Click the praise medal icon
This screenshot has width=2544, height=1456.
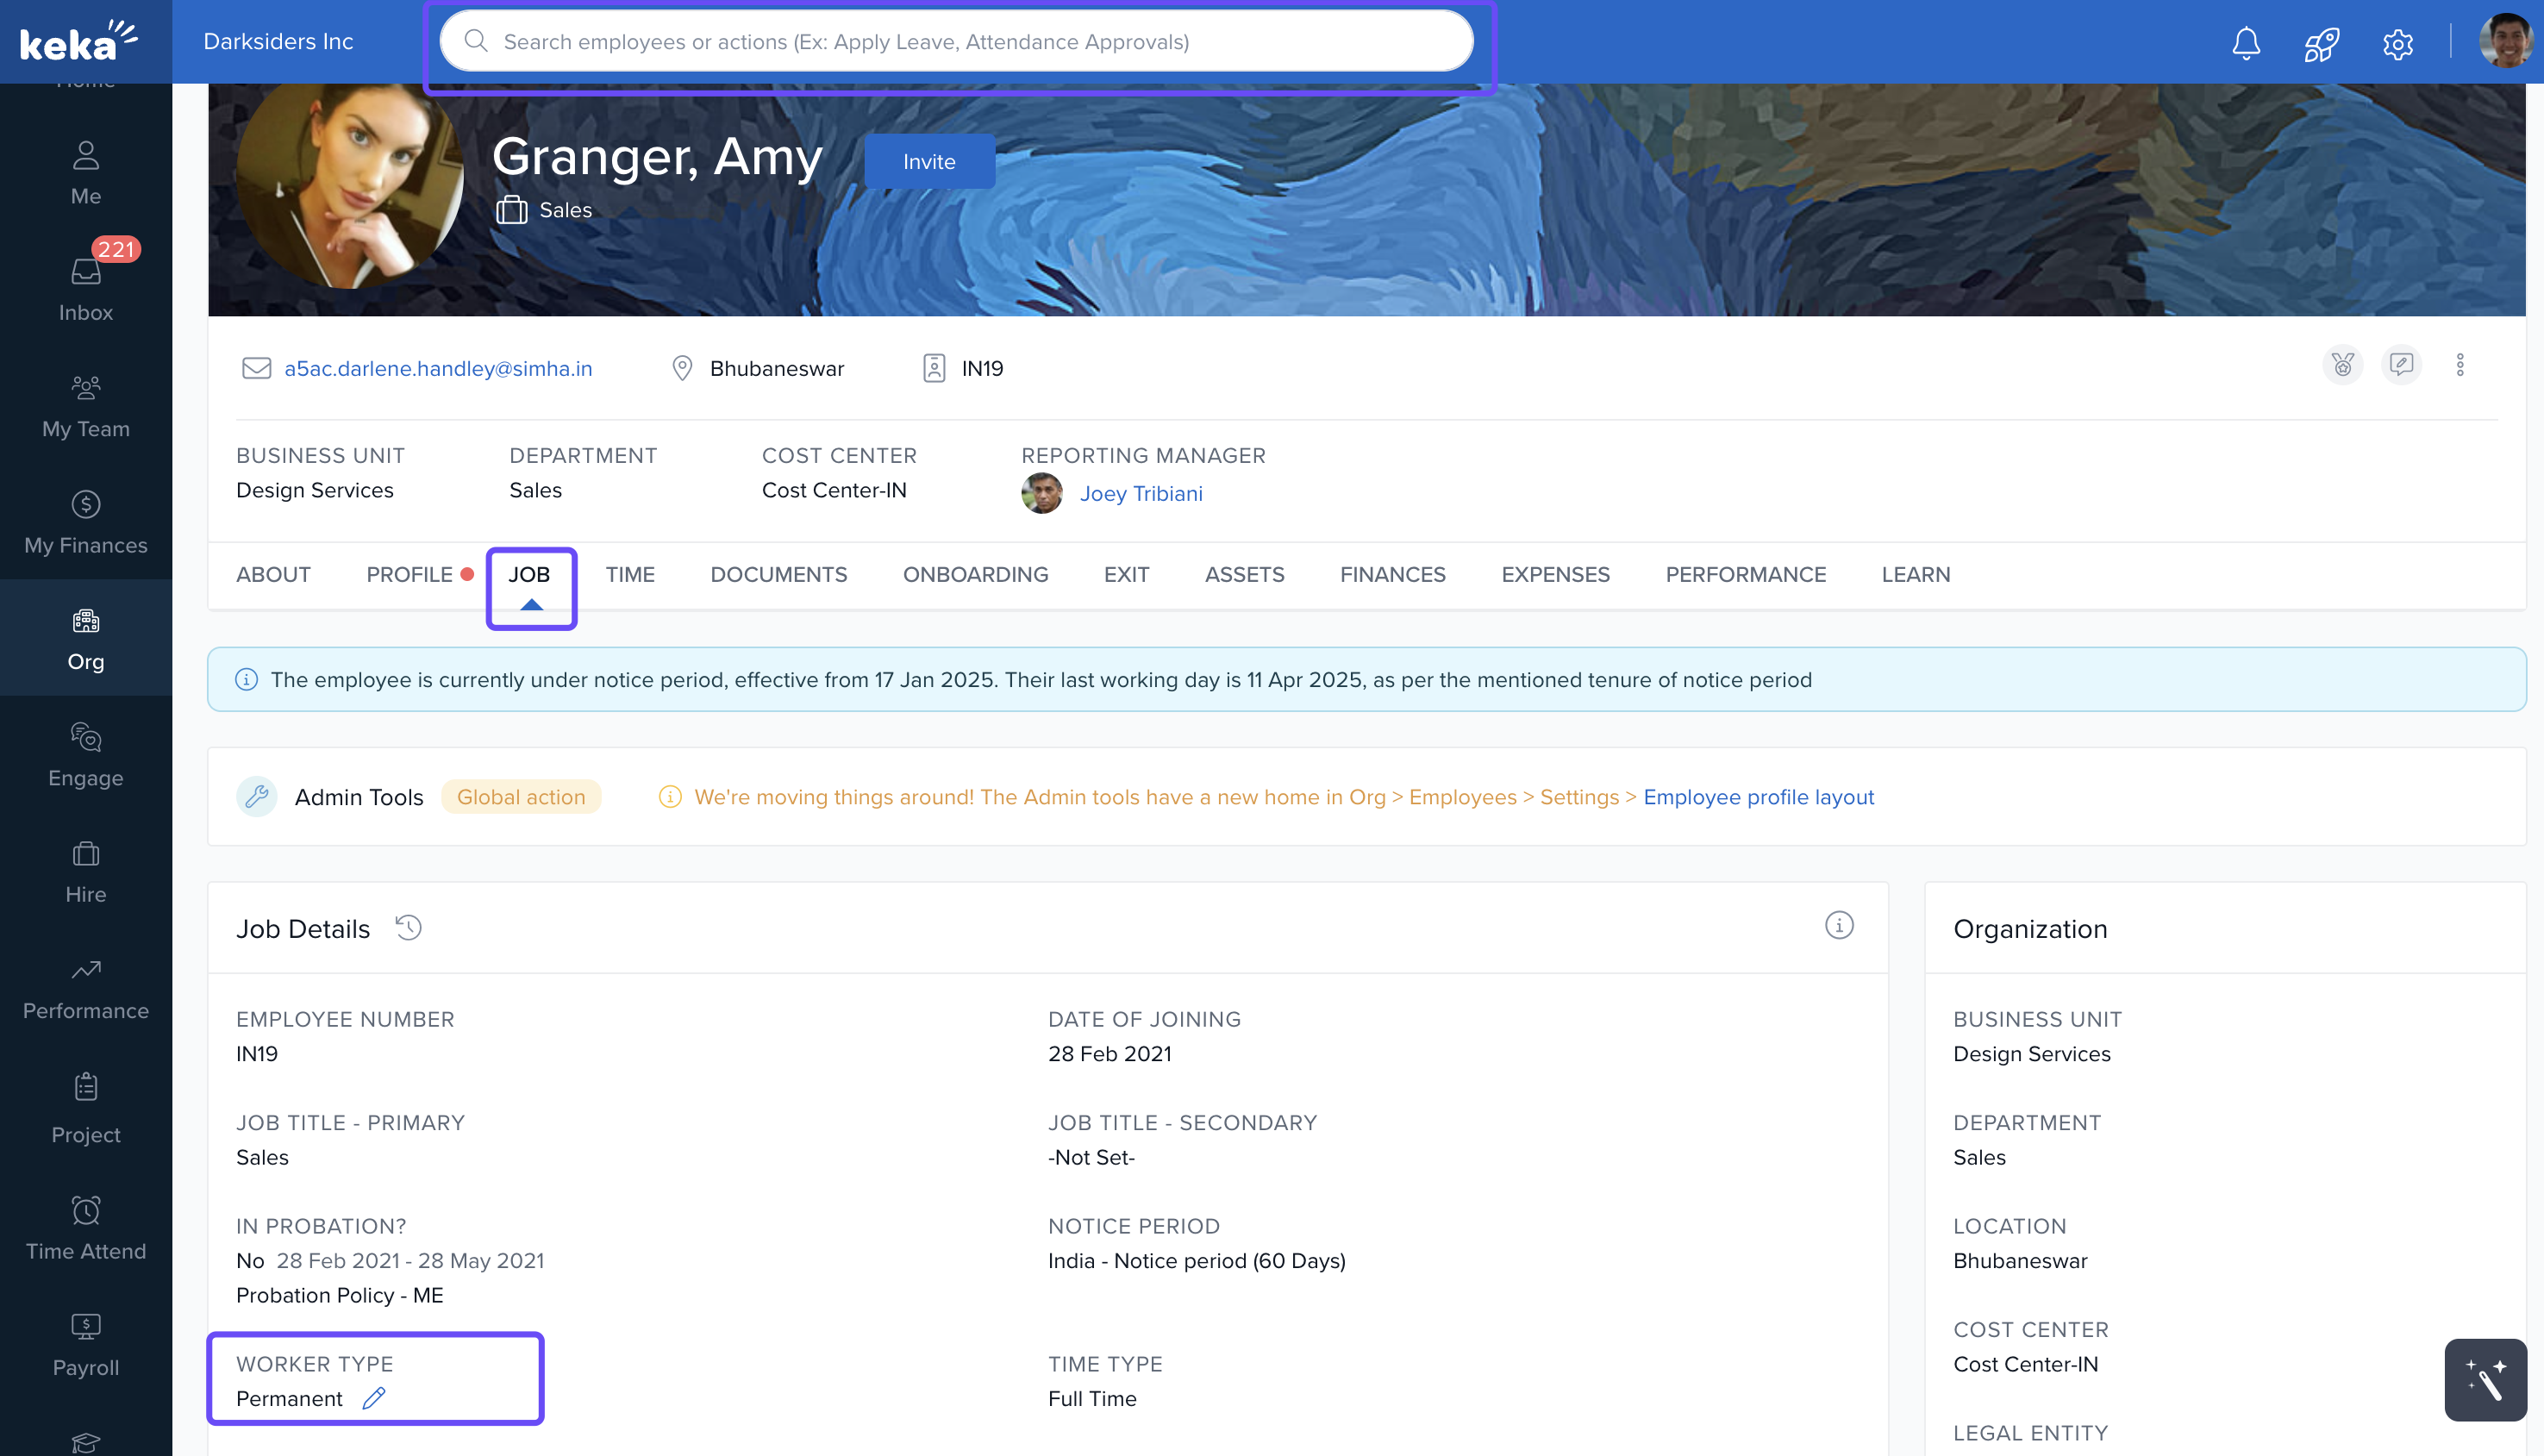(2342, 365)
